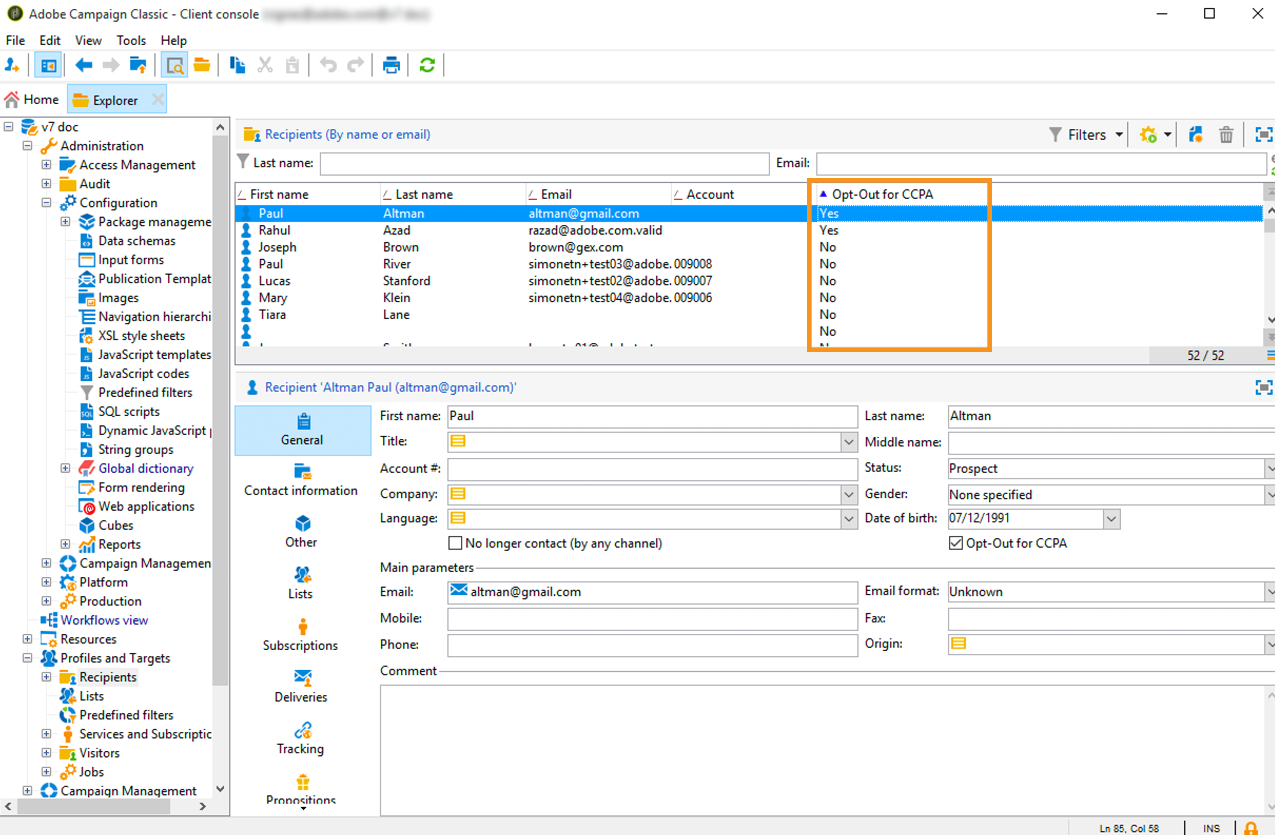Select the Contact information section icon
This screenshot has height=835, width=1275.
[x=302, y=472]
